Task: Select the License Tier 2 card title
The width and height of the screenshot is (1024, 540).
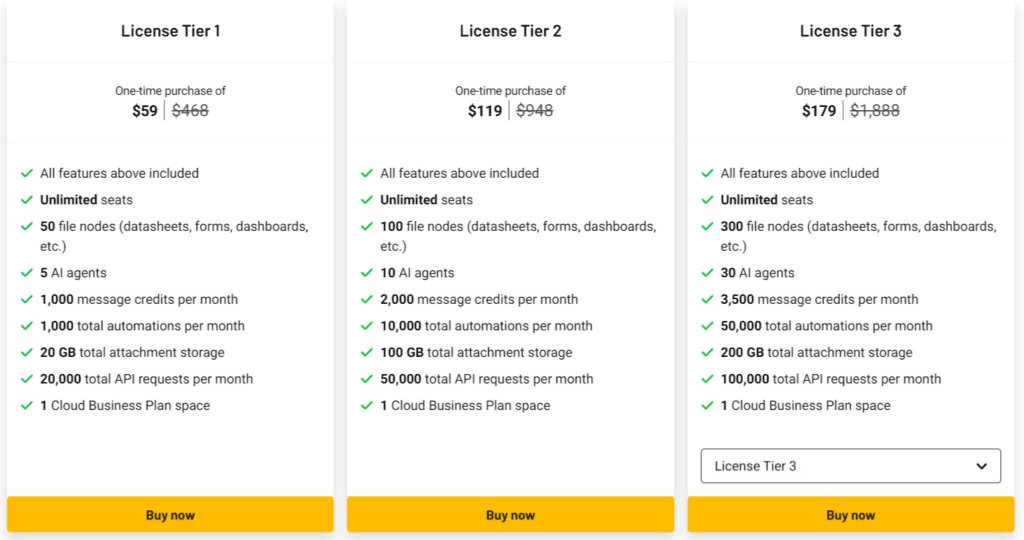Action: [x=510, y=31]
